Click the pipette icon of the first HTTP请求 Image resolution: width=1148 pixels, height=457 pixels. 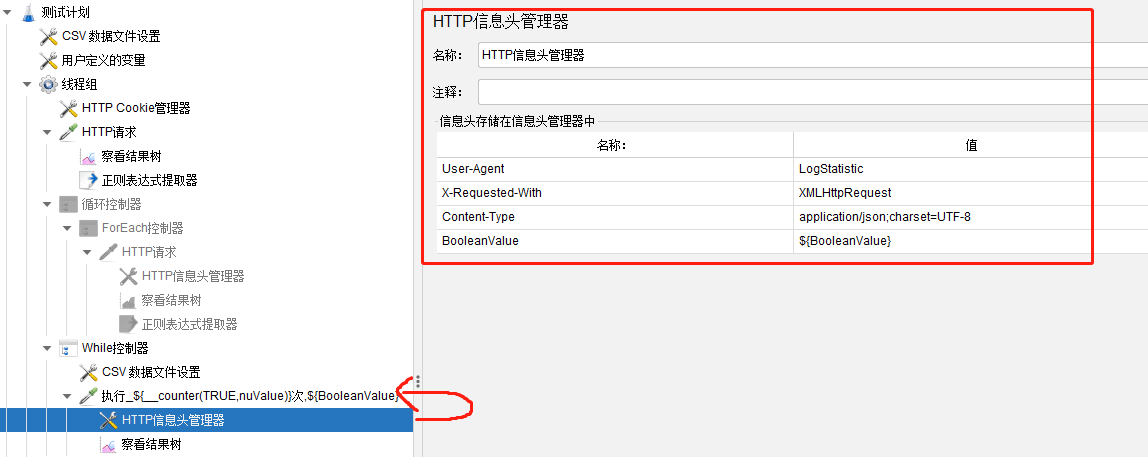point(69,132)
